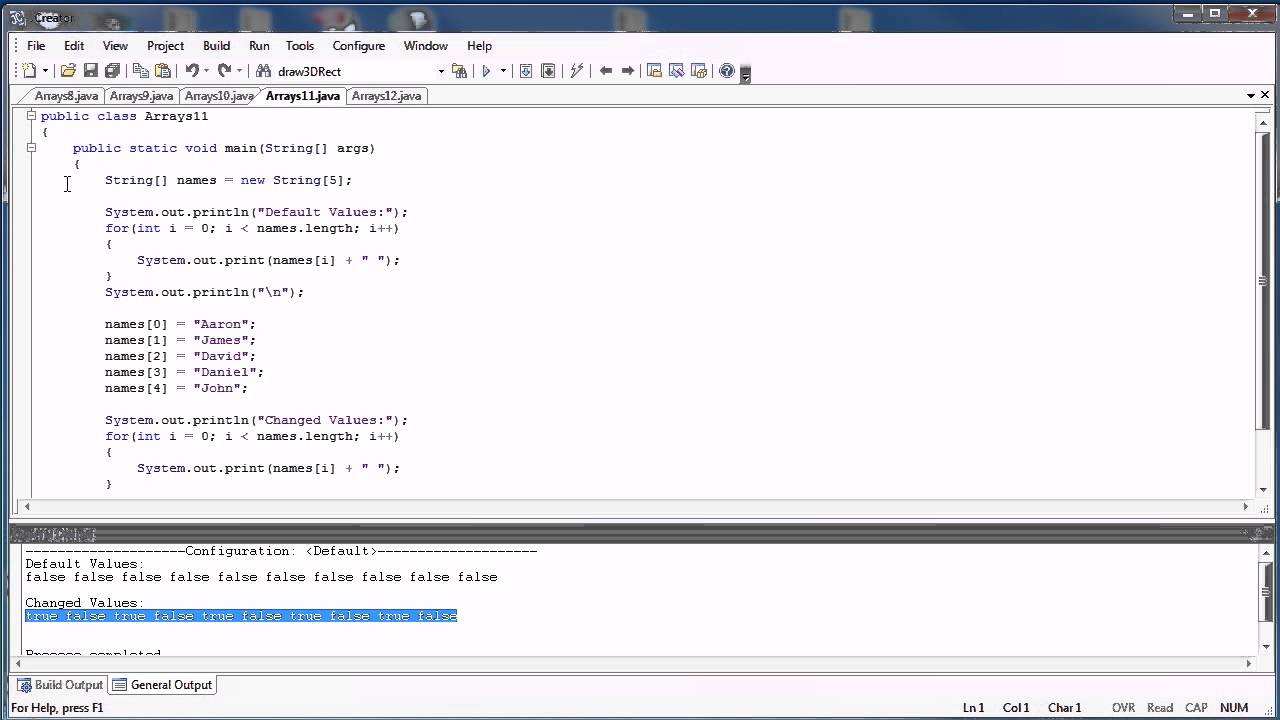Switch to the Arrays10.java tab
Viewport: 1280px width, 720px height.
[x=217, y=96]
